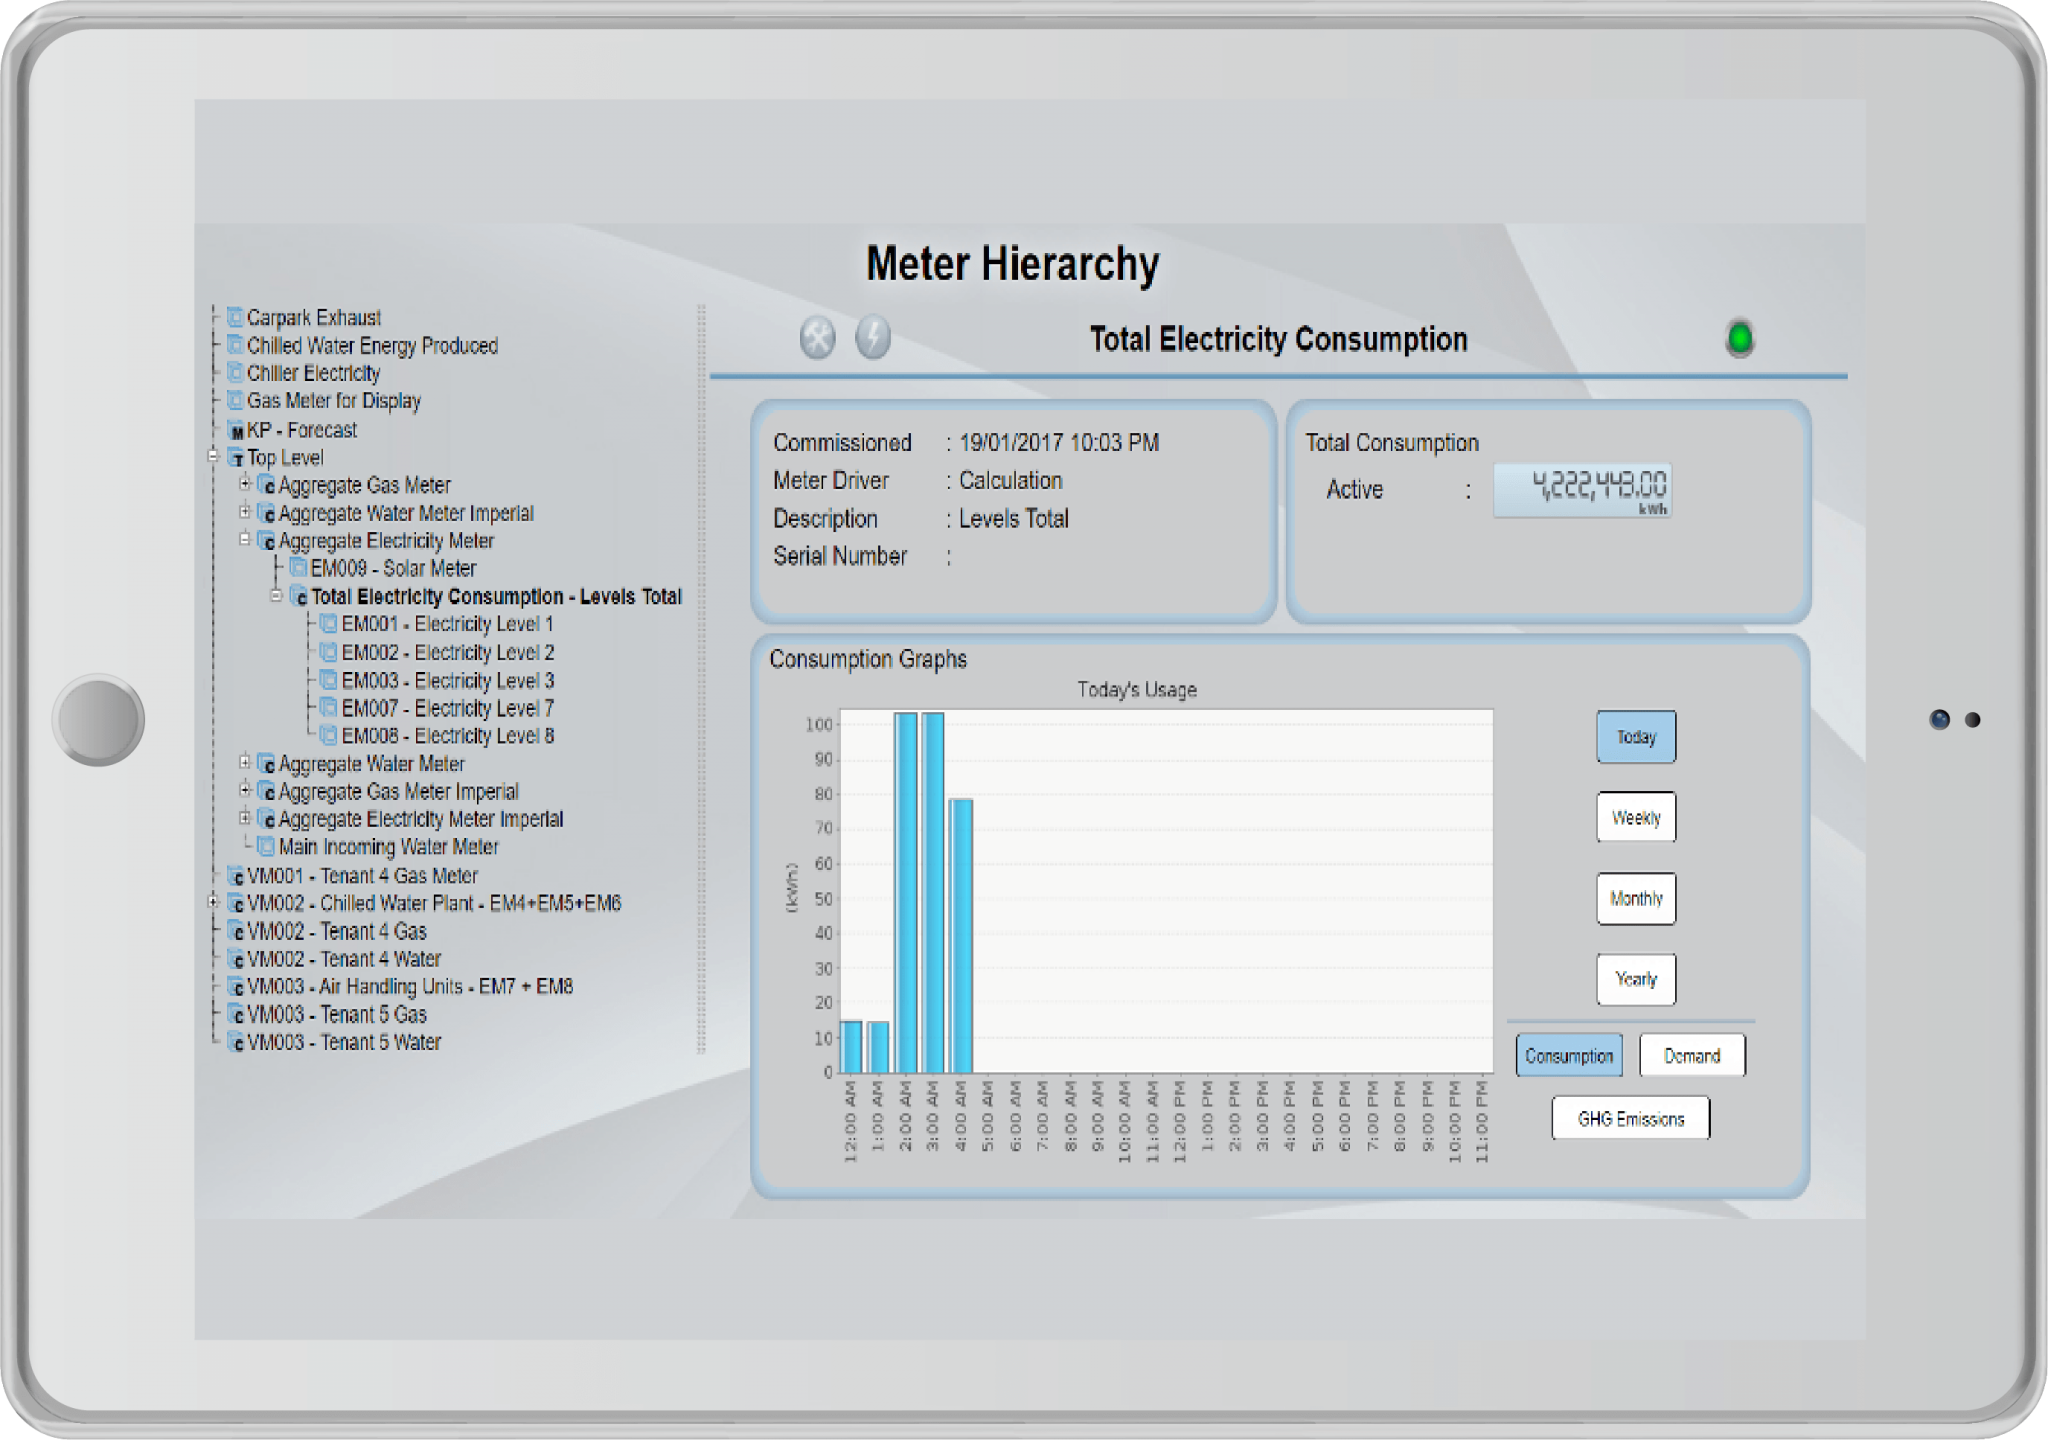Expand the Aggregate Gas Meter node
This screenshot has width=2048, height=1440.
(x=246, y=485)
